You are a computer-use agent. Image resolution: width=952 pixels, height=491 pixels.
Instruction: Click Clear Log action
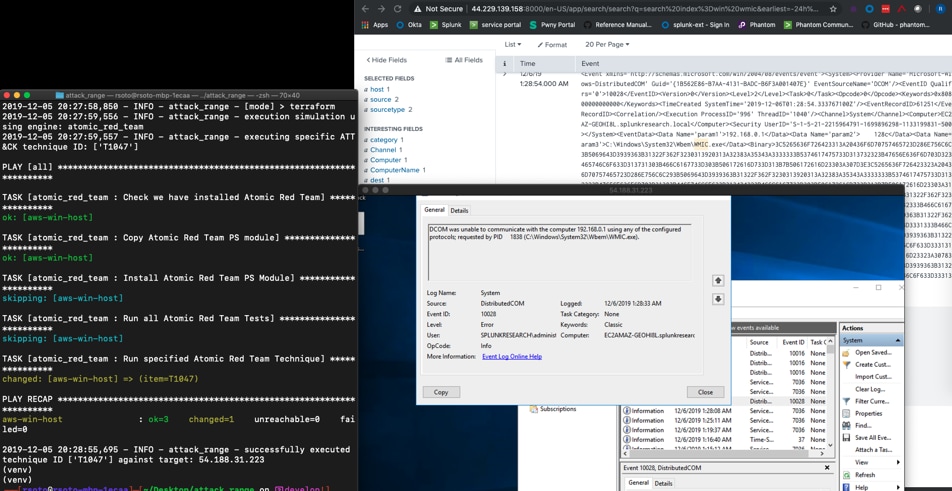870,389
